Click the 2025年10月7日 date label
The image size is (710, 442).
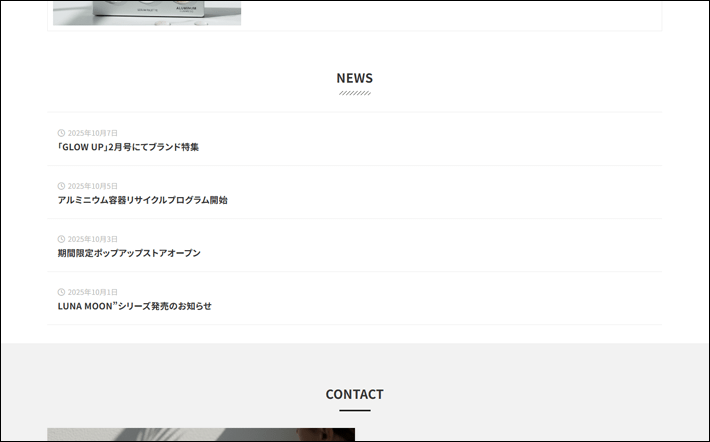click(93, 133)
